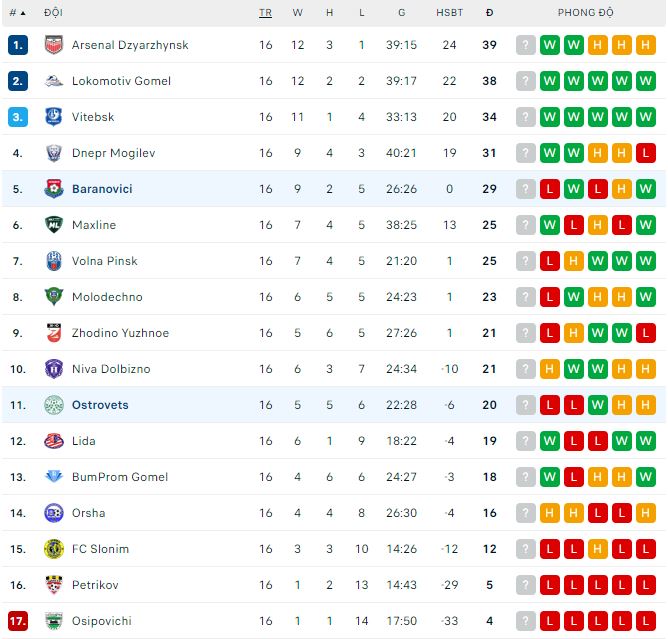Viewport: 668px width, 639px height.
Task: Sort table by points Đ column
Action: (490, 13)
